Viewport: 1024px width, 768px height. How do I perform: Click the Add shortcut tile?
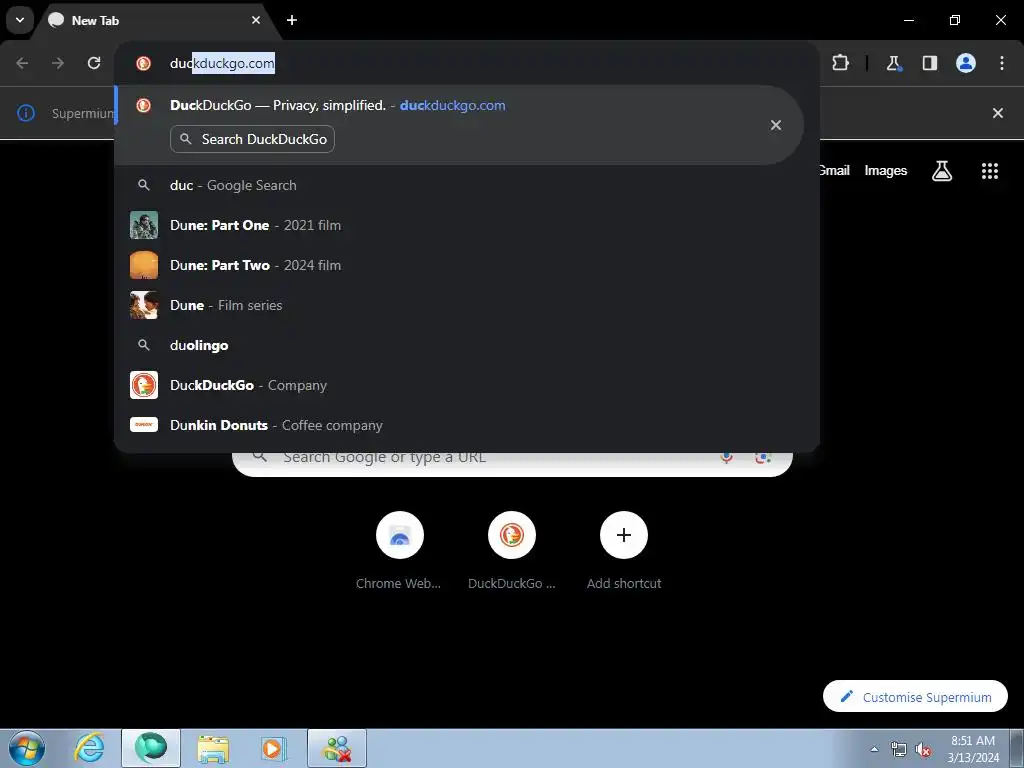[624, 551]
